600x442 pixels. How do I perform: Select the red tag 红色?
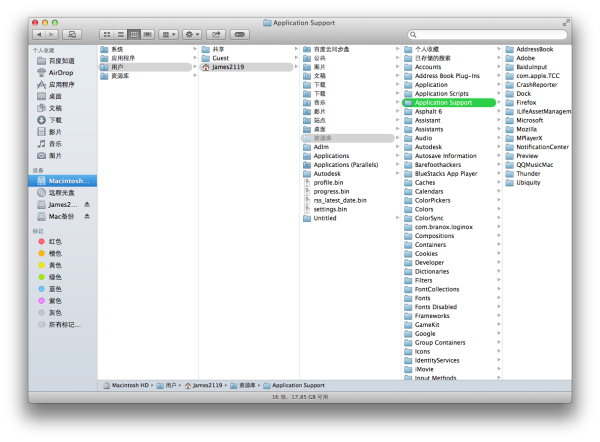point(55,241)
